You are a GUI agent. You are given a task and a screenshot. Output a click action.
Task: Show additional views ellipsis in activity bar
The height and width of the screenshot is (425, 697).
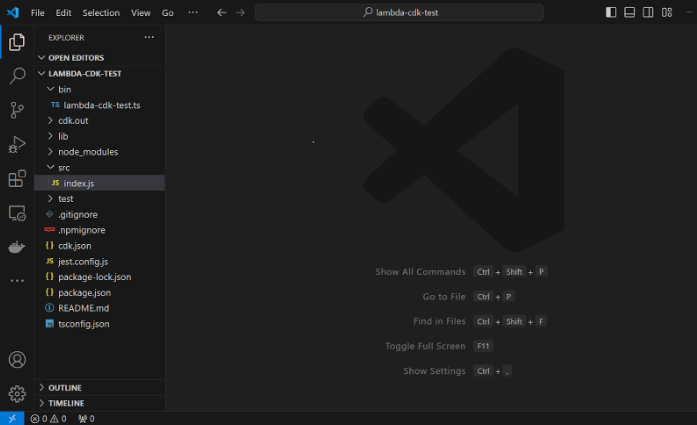17,281
